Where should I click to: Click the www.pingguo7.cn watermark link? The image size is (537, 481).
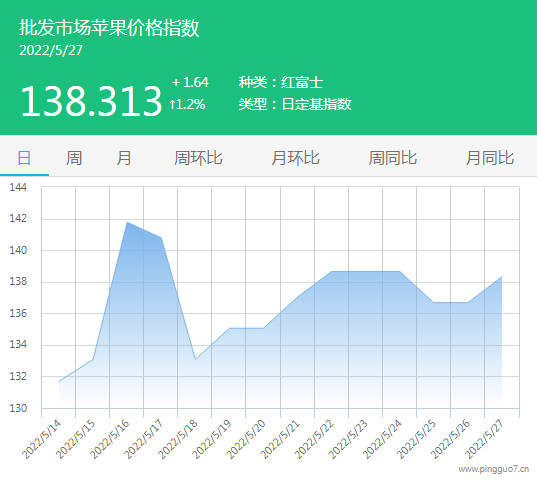pos(494,469)
